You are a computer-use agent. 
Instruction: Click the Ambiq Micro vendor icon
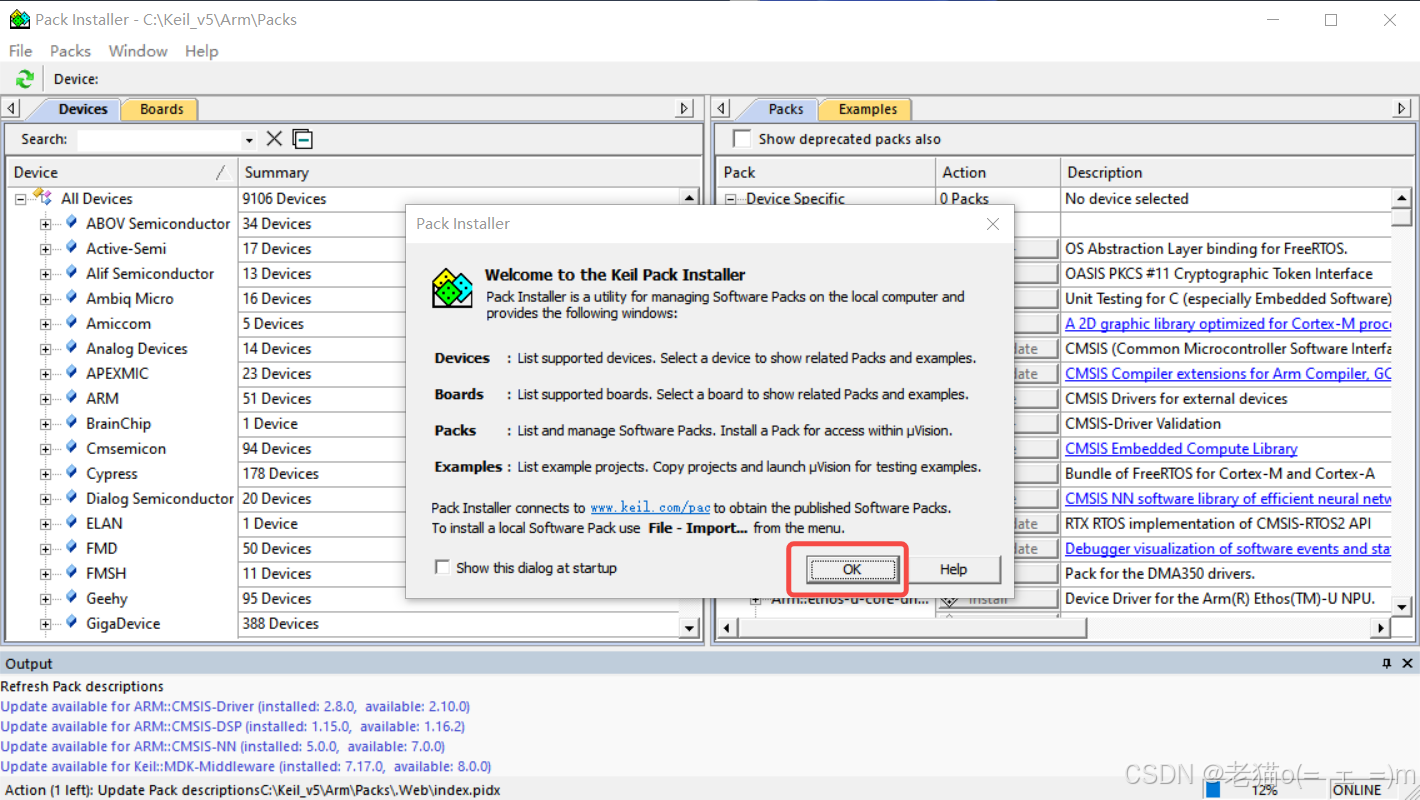71,298
